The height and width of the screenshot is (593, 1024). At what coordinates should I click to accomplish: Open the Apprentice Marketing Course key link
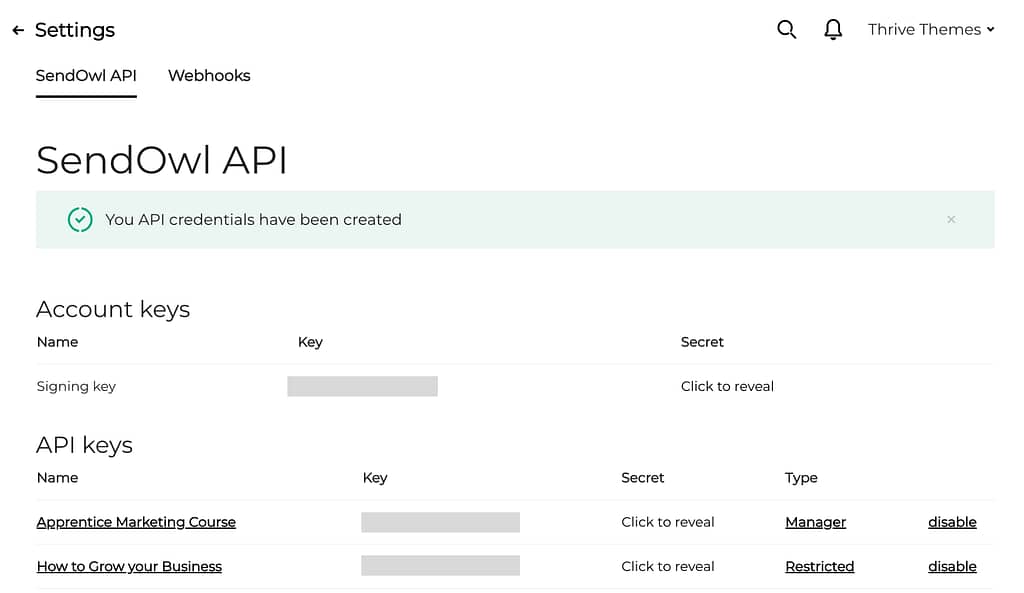pyautogui.click(x=136, y=522)
